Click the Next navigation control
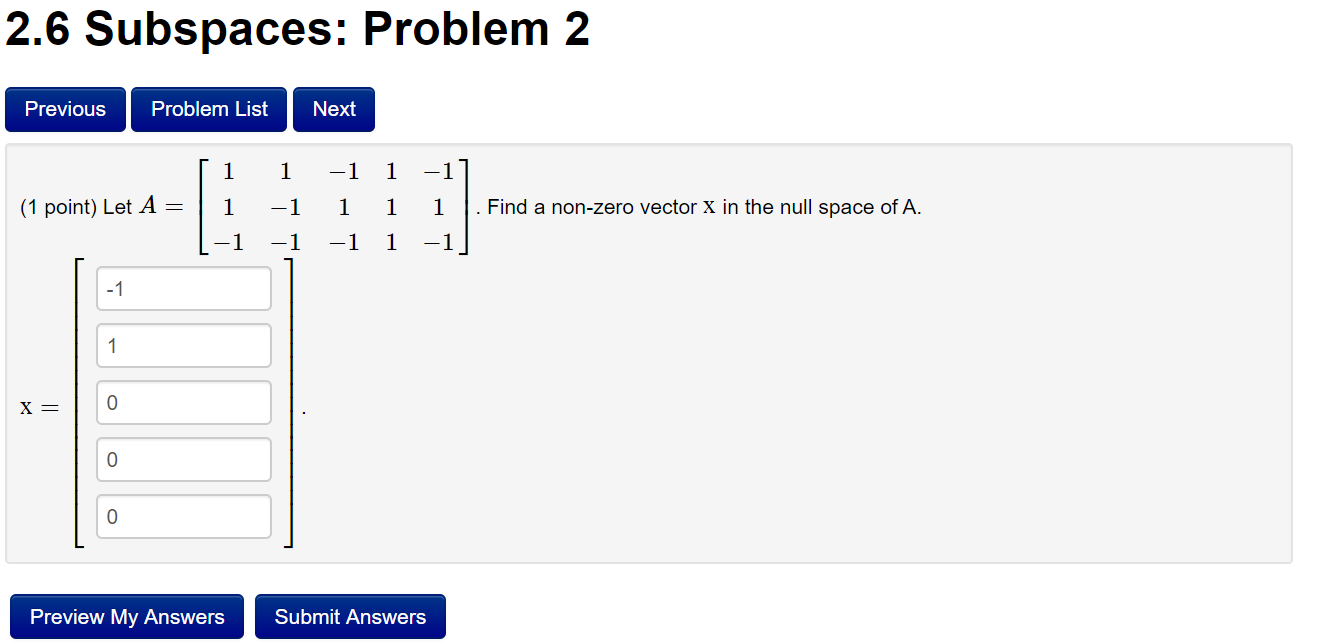This screenshot has height=643, width=1330. [333, 109]
